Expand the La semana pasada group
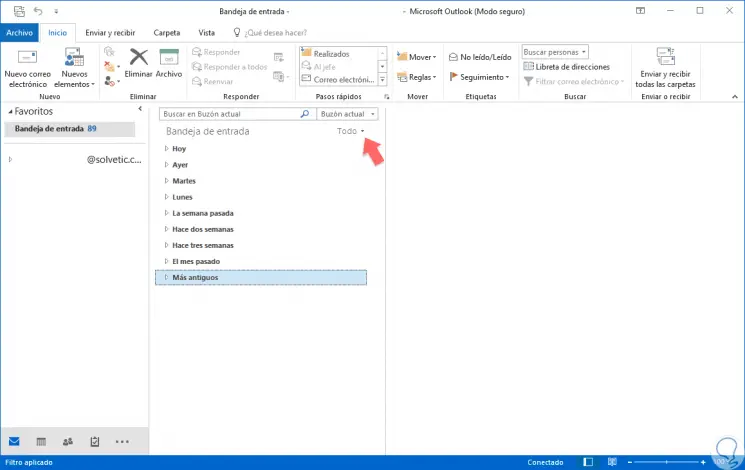This screenshot has height=470, width=745. tap(167, 213)
